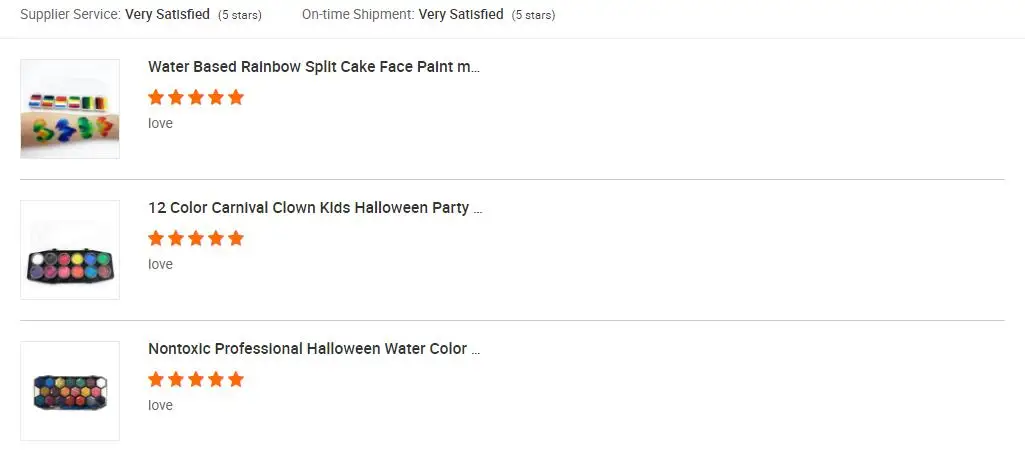Click "love" comment under Rainbow Split Cake review

click(x=160, y=124)
